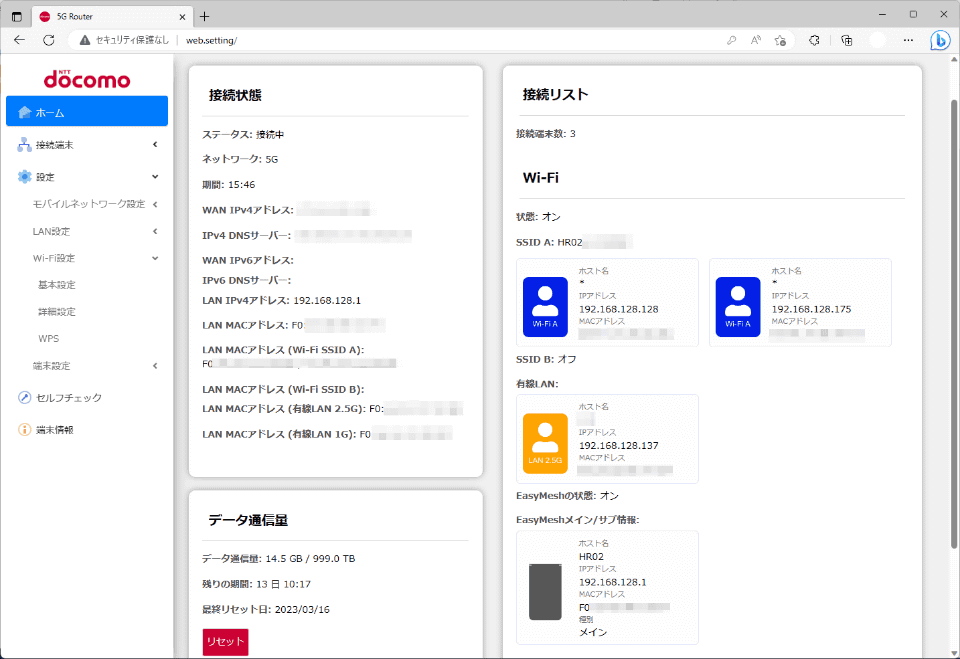Select the ホーム home icon in sidebar
960x659 pixels.
point(24,112)
